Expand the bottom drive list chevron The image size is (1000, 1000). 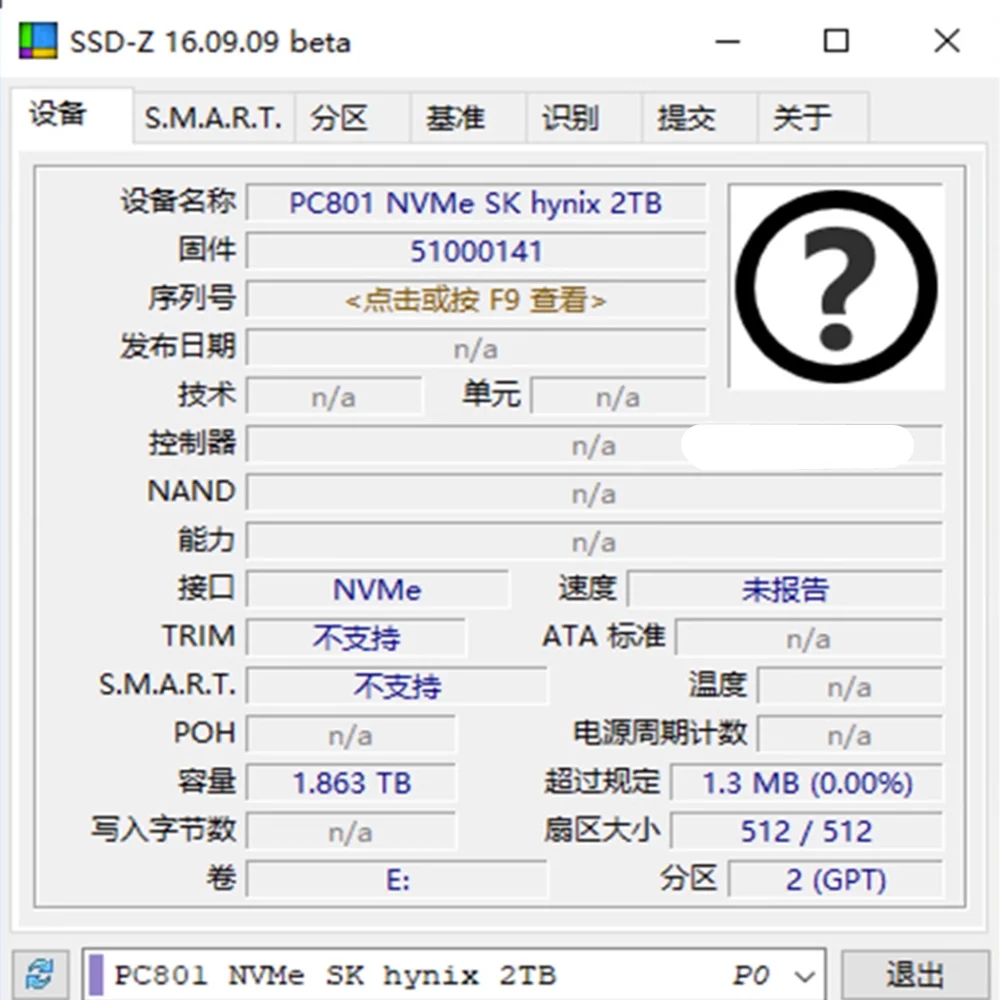(804, 973)
